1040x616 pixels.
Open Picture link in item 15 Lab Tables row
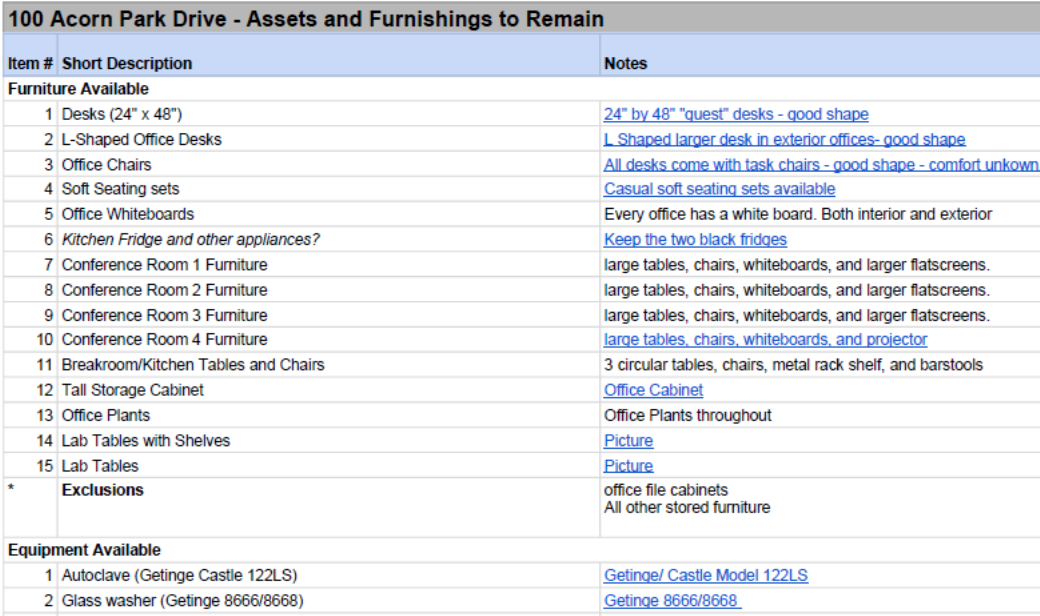coord(628,466)
